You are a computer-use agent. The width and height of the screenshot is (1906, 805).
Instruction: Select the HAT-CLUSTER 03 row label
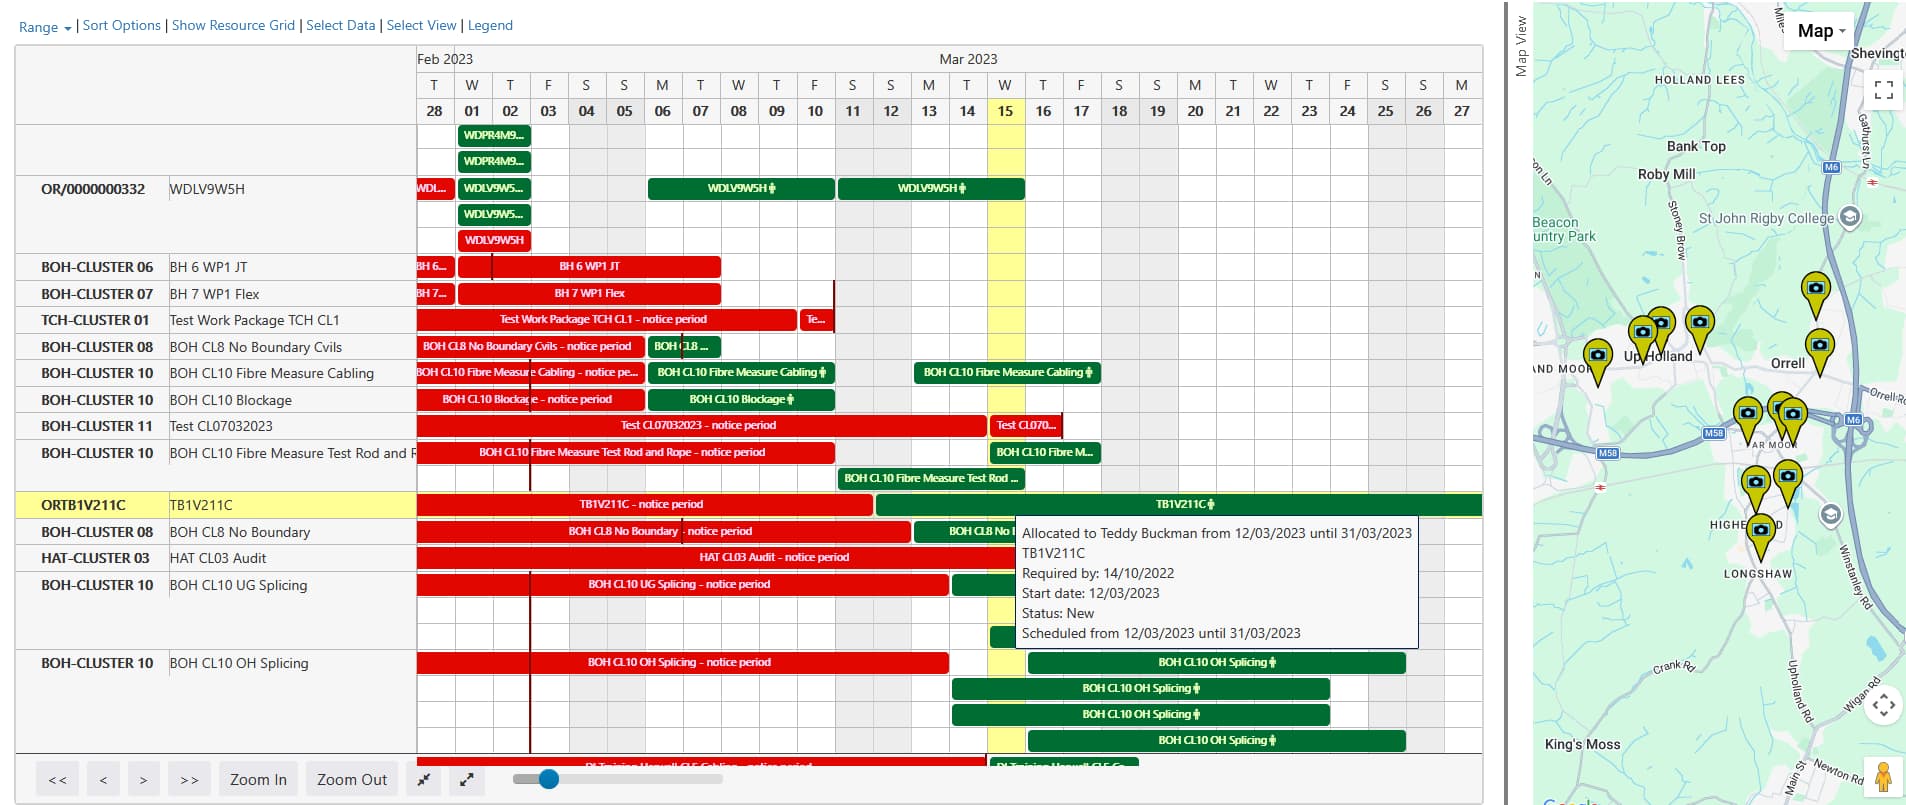[95, 558]
